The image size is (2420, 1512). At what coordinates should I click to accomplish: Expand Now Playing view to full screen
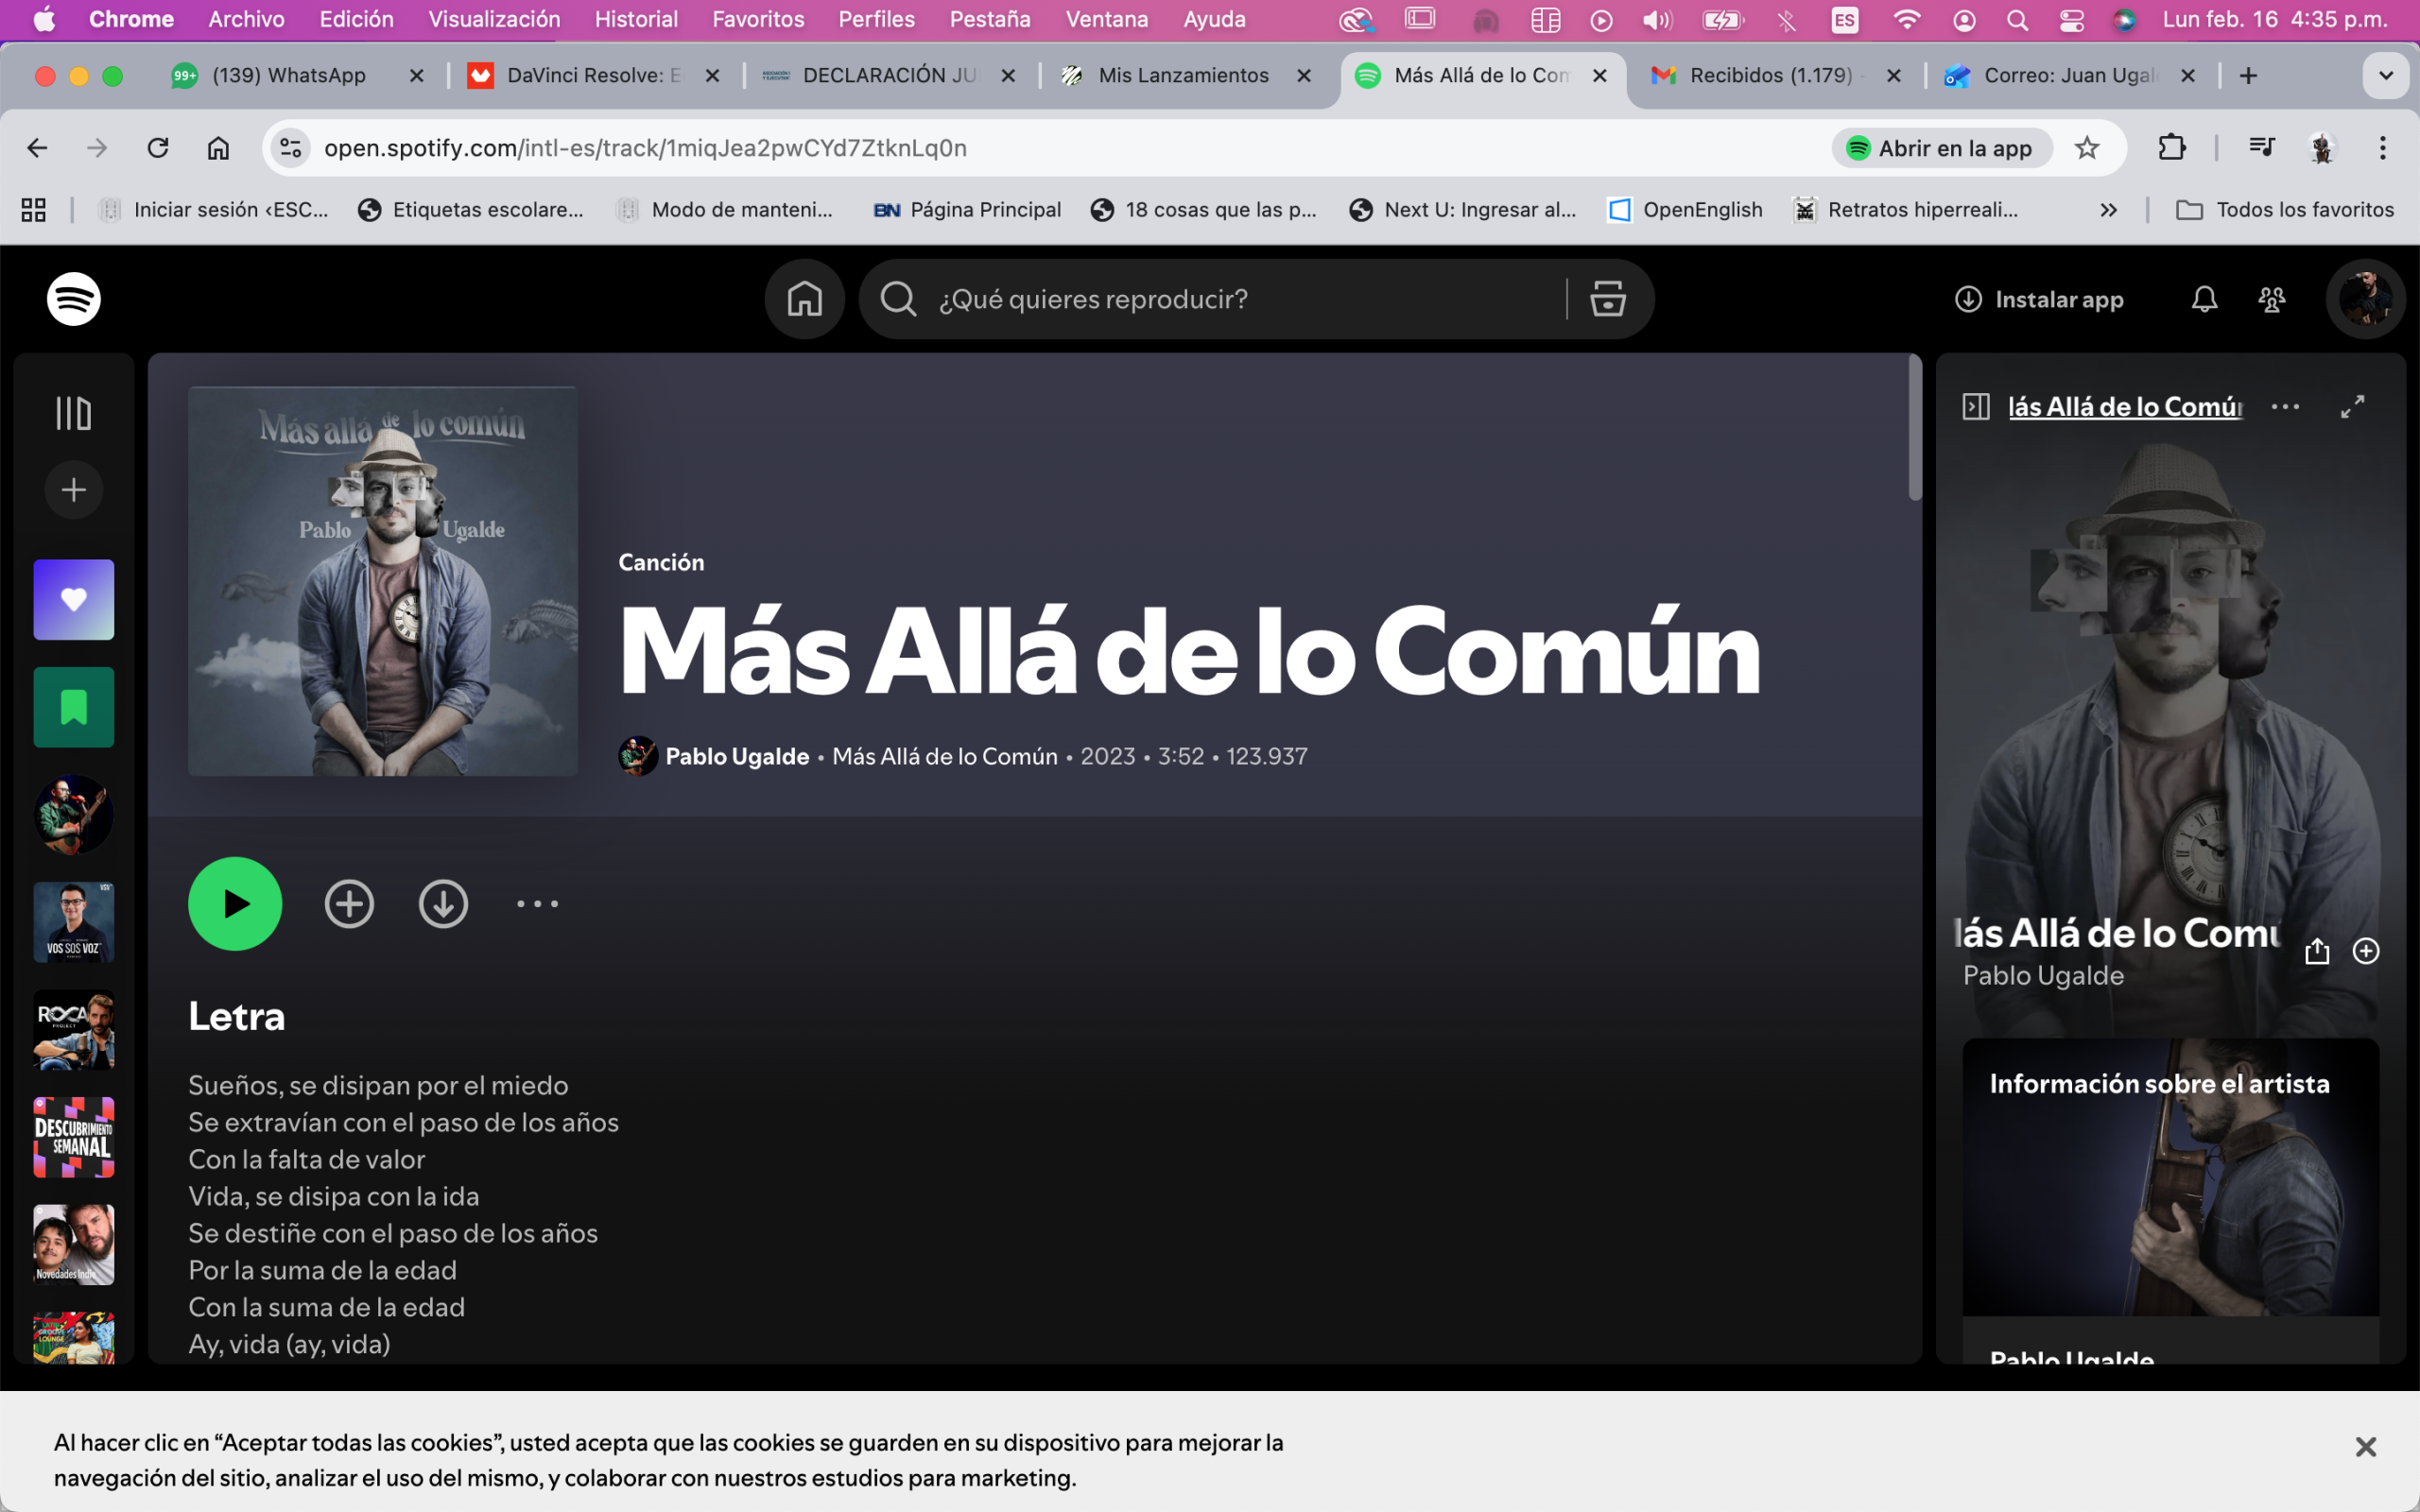pos(2353,406)
